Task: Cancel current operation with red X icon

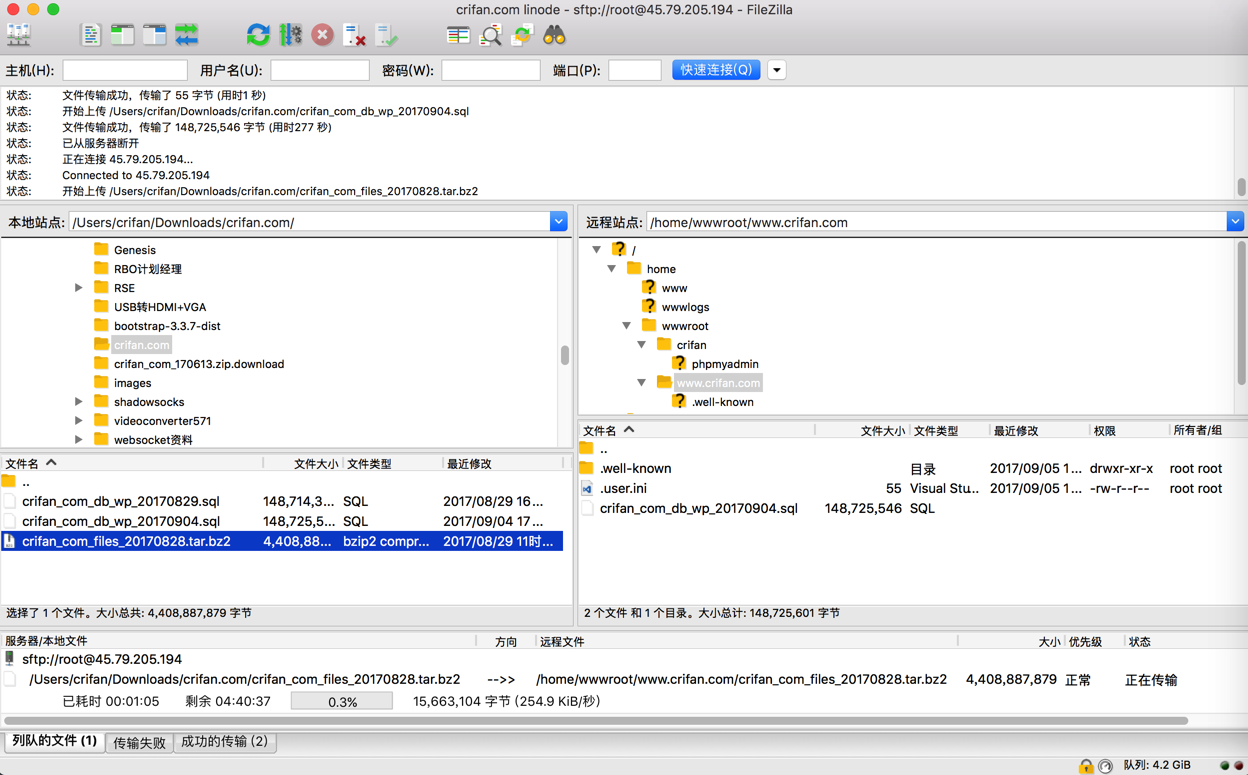Action: (322, 35)
